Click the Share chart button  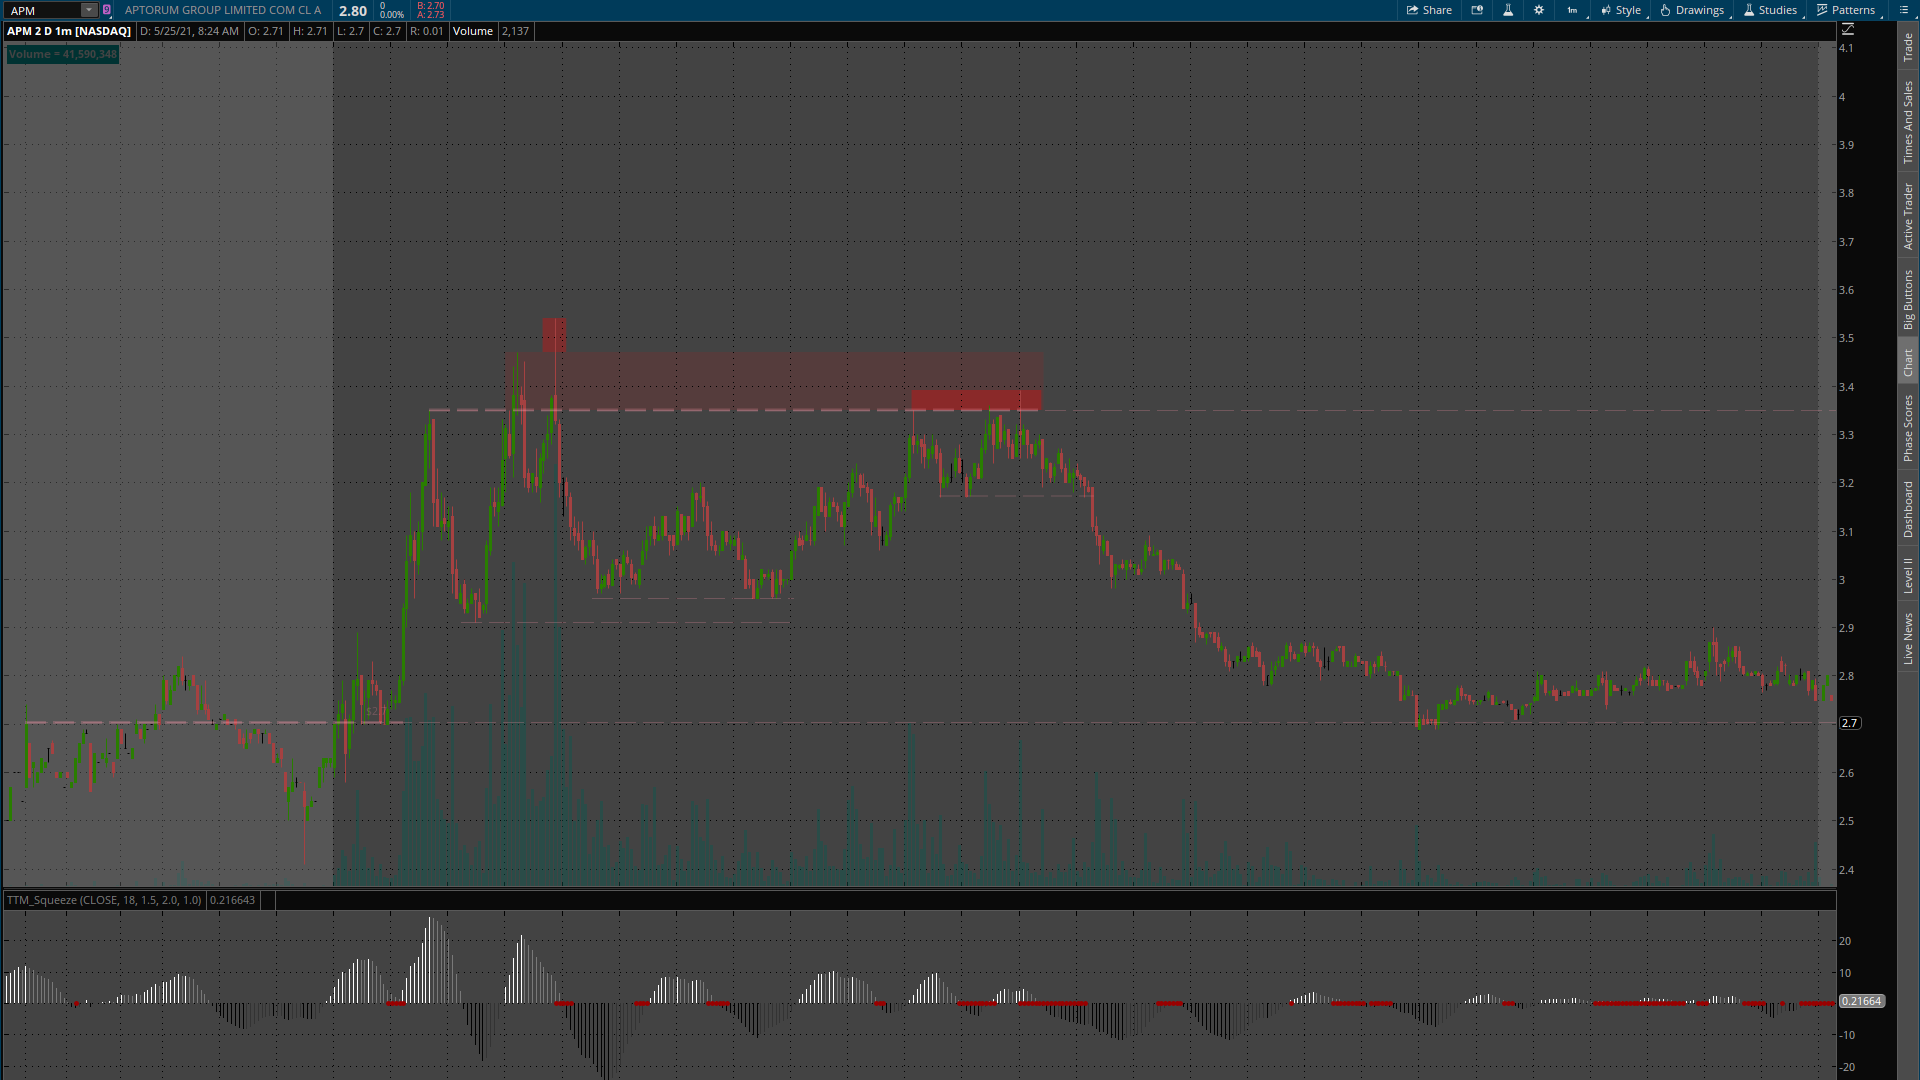tap(1429, 10)
